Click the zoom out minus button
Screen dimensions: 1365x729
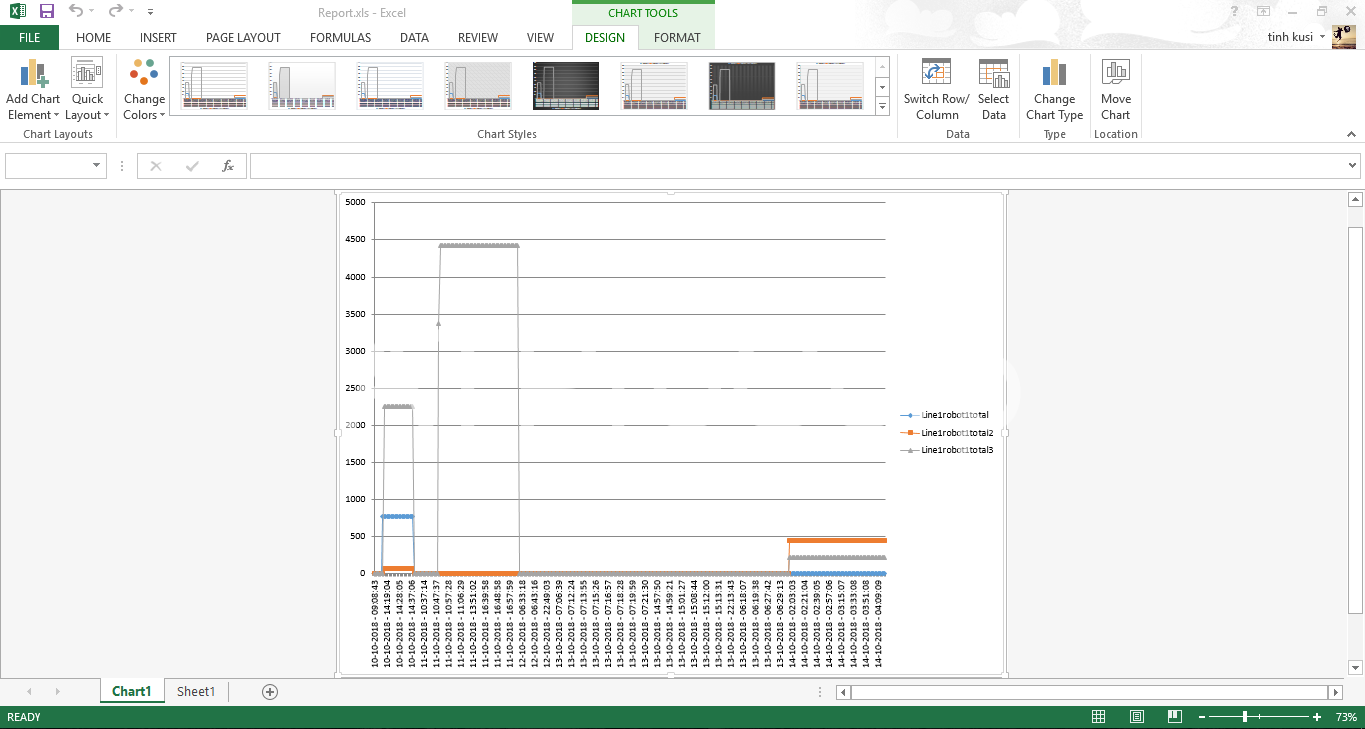(x=1202, y=717)
